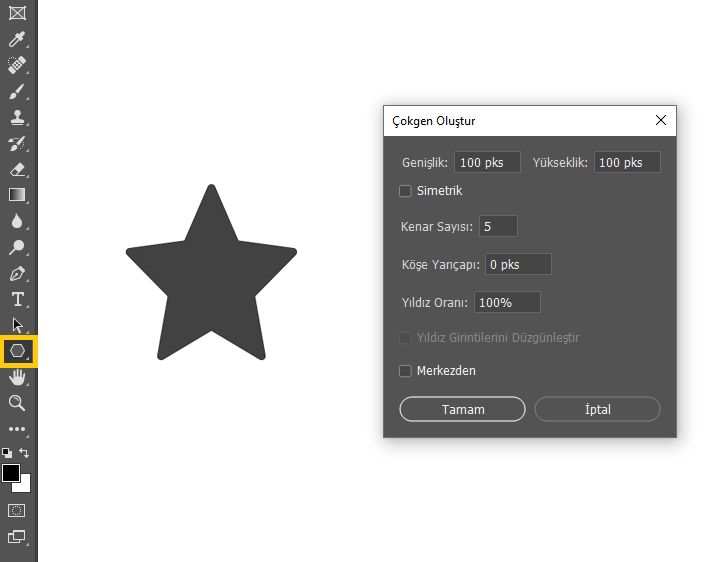Click the Kenar Sayısı field

click(x=499, y=226)
